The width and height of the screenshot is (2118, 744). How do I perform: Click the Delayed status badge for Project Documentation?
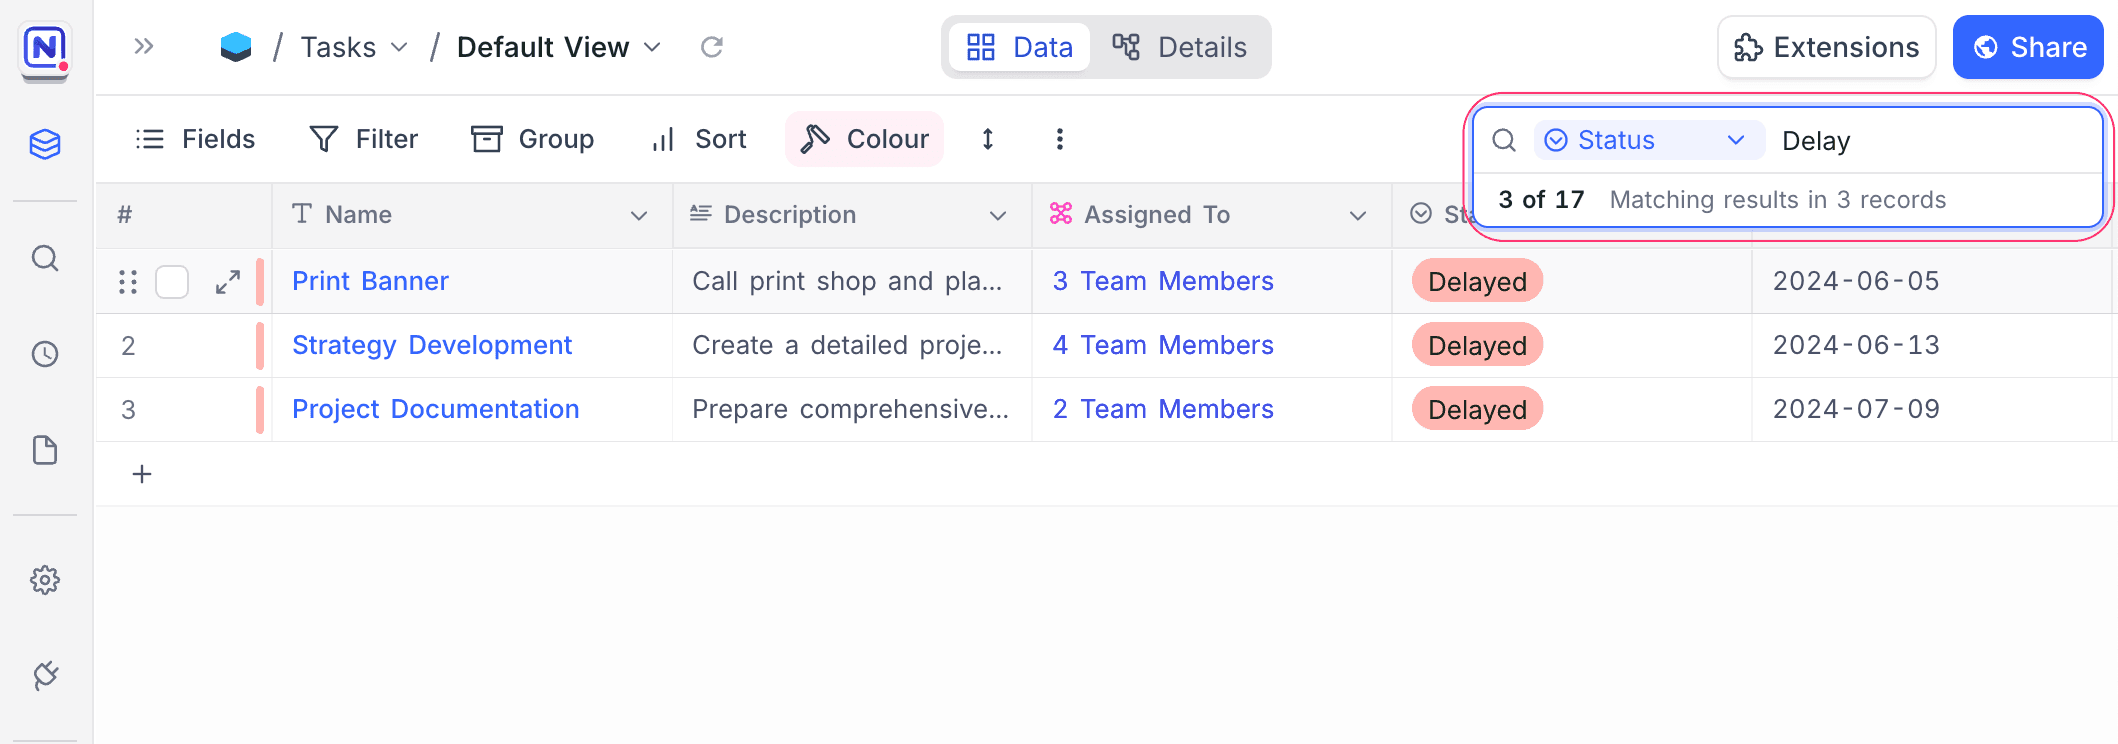[1477, 409]
